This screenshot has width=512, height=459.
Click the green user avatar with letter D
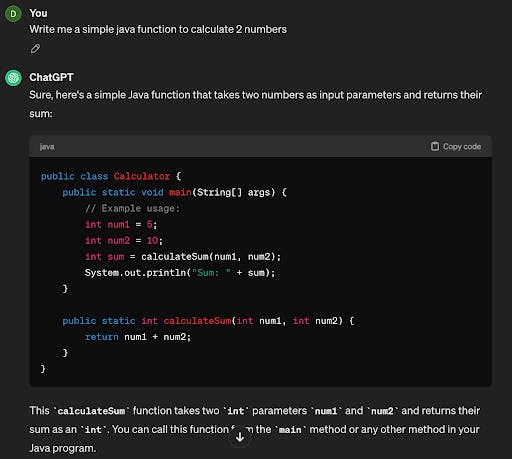(x=13, y=14)
